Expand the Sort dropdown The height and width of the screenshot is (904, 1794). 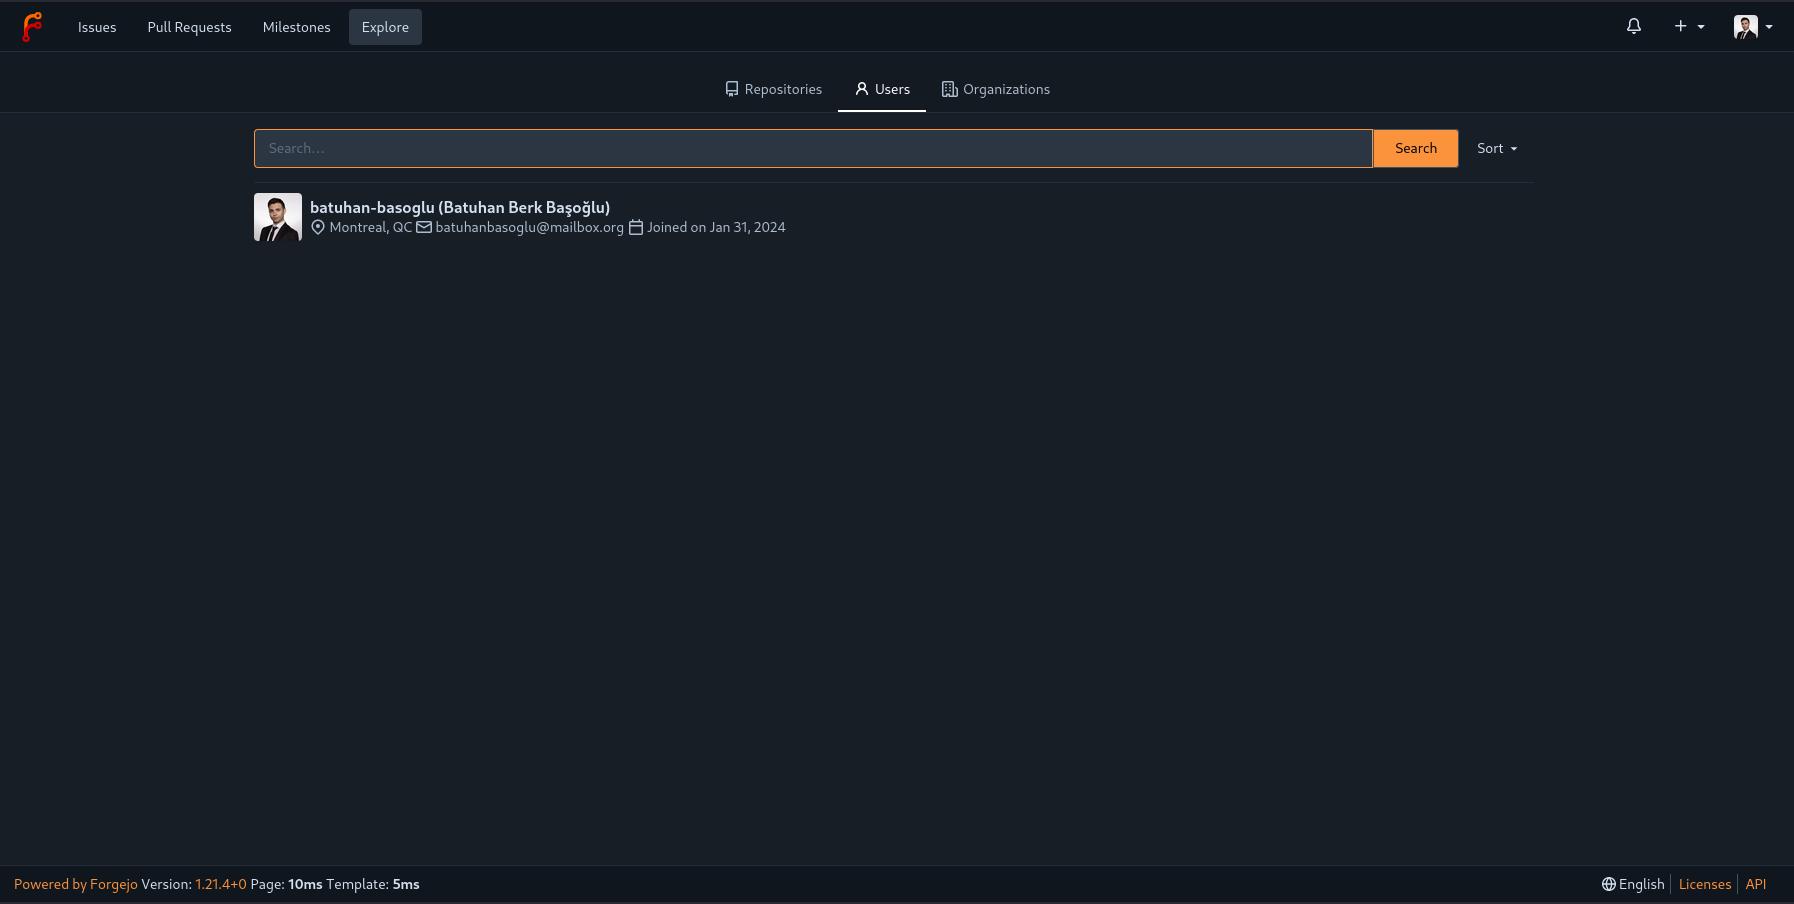point(1496,148)
